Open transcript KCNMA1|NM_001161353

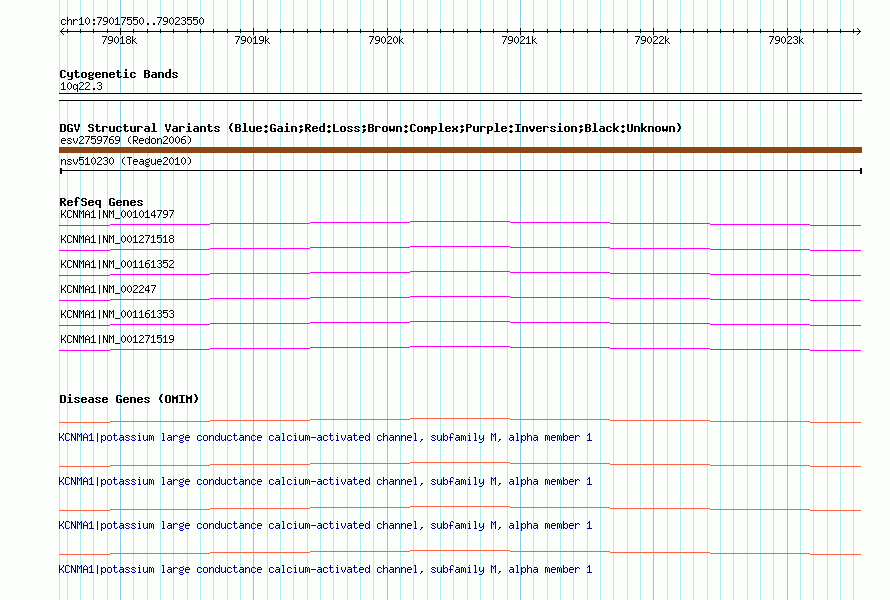(x=117, y=314)
